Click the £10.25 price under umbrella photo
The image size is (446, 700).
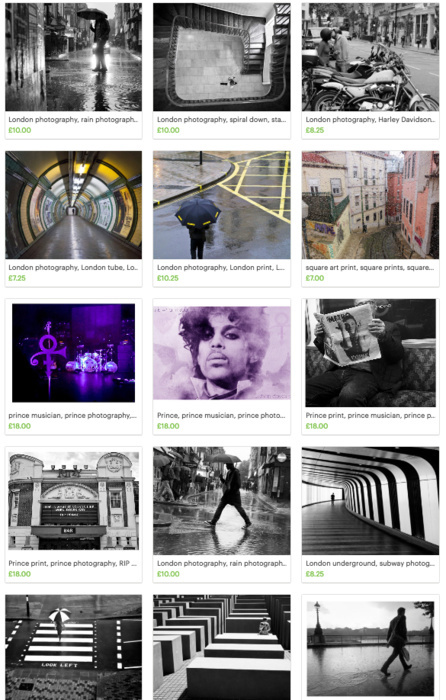168,278
